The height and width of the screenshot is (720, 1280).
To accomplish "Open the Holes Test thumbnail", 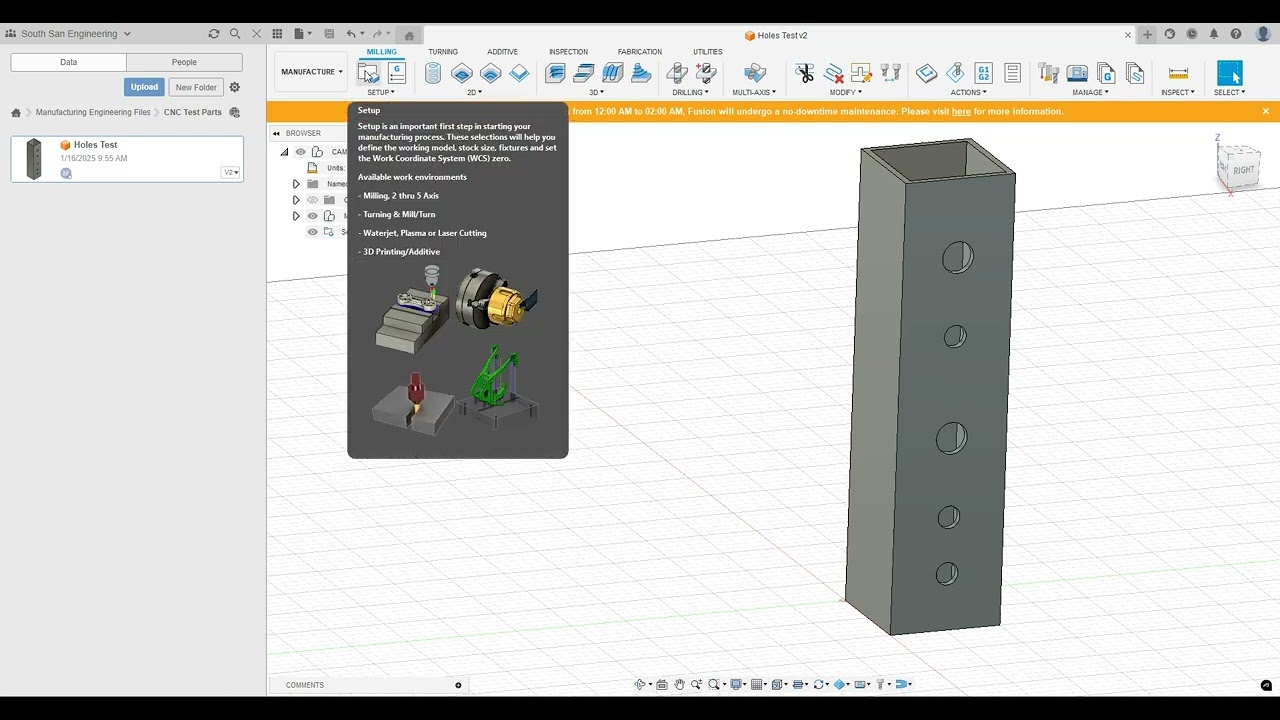I will pyautogui.click(x=34, y=159).
